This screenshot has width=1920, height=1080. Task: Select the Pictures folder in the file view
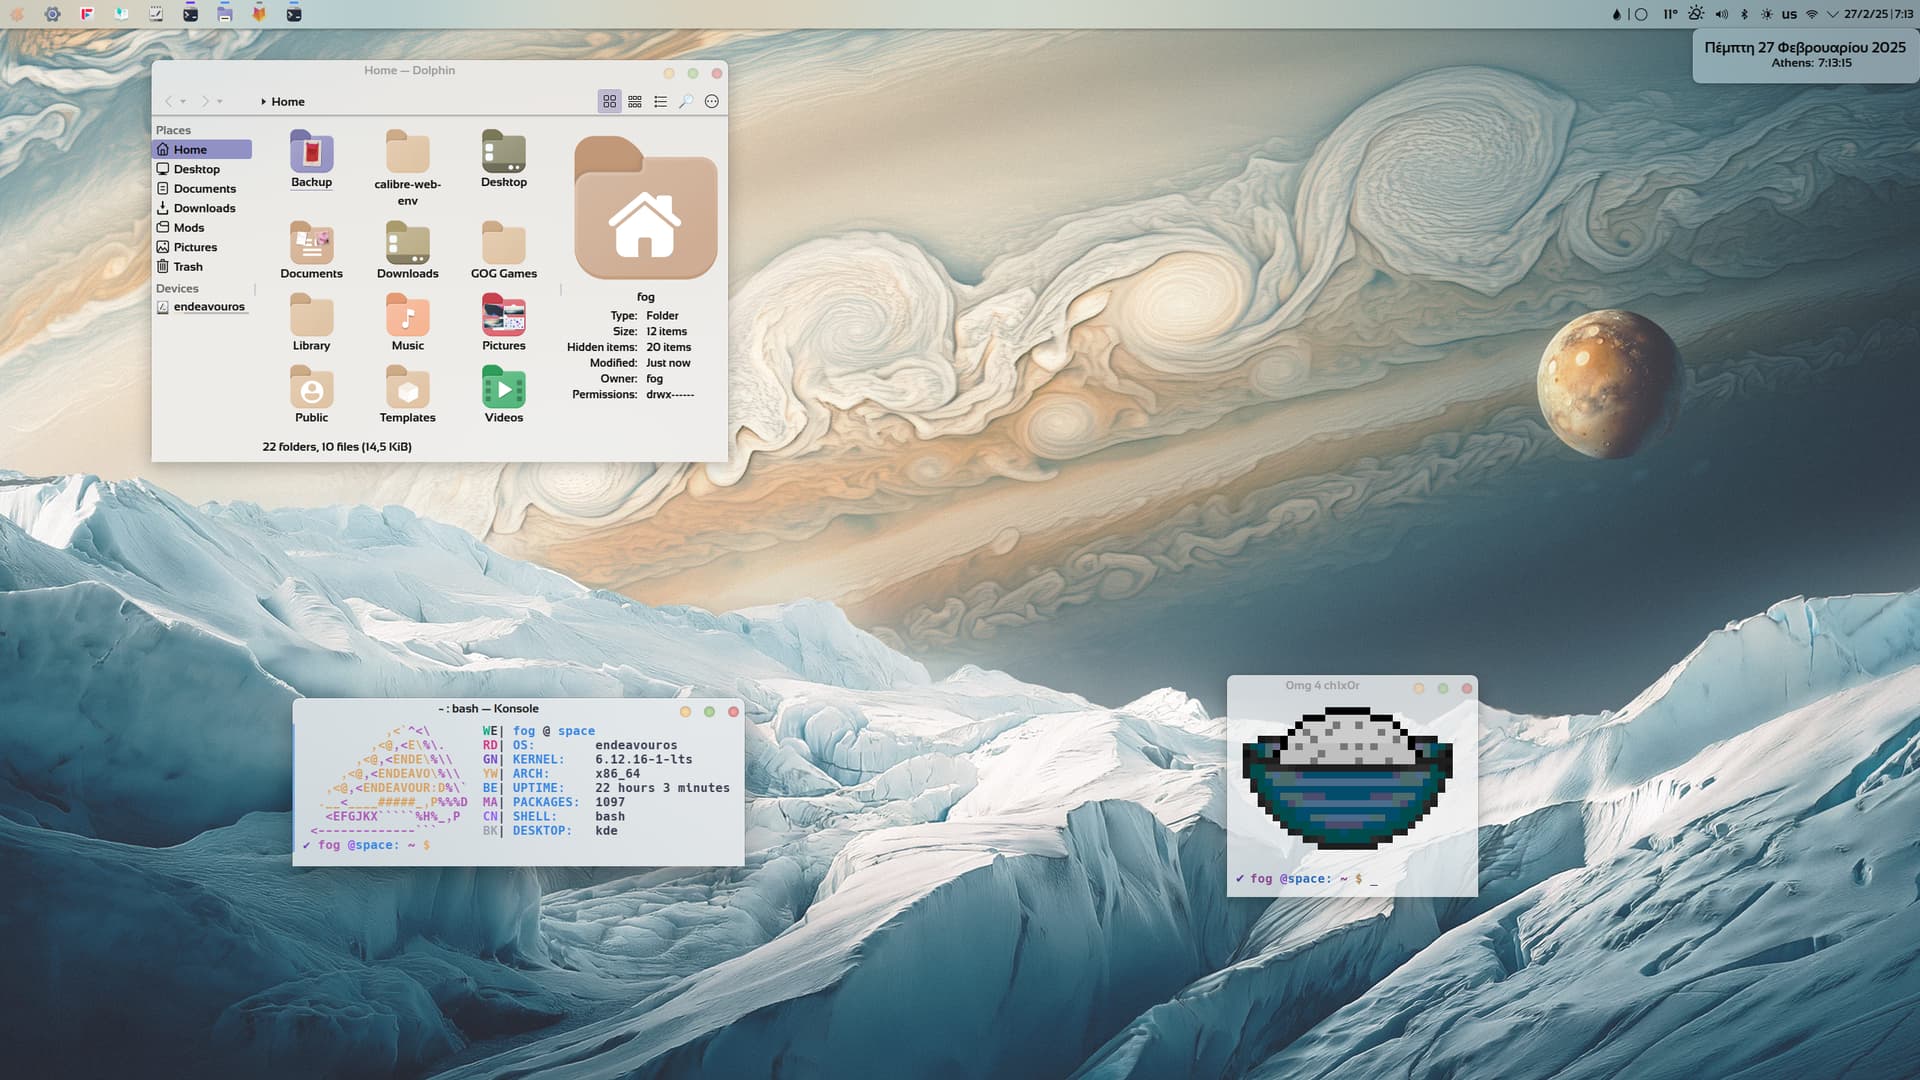(503, 315)
